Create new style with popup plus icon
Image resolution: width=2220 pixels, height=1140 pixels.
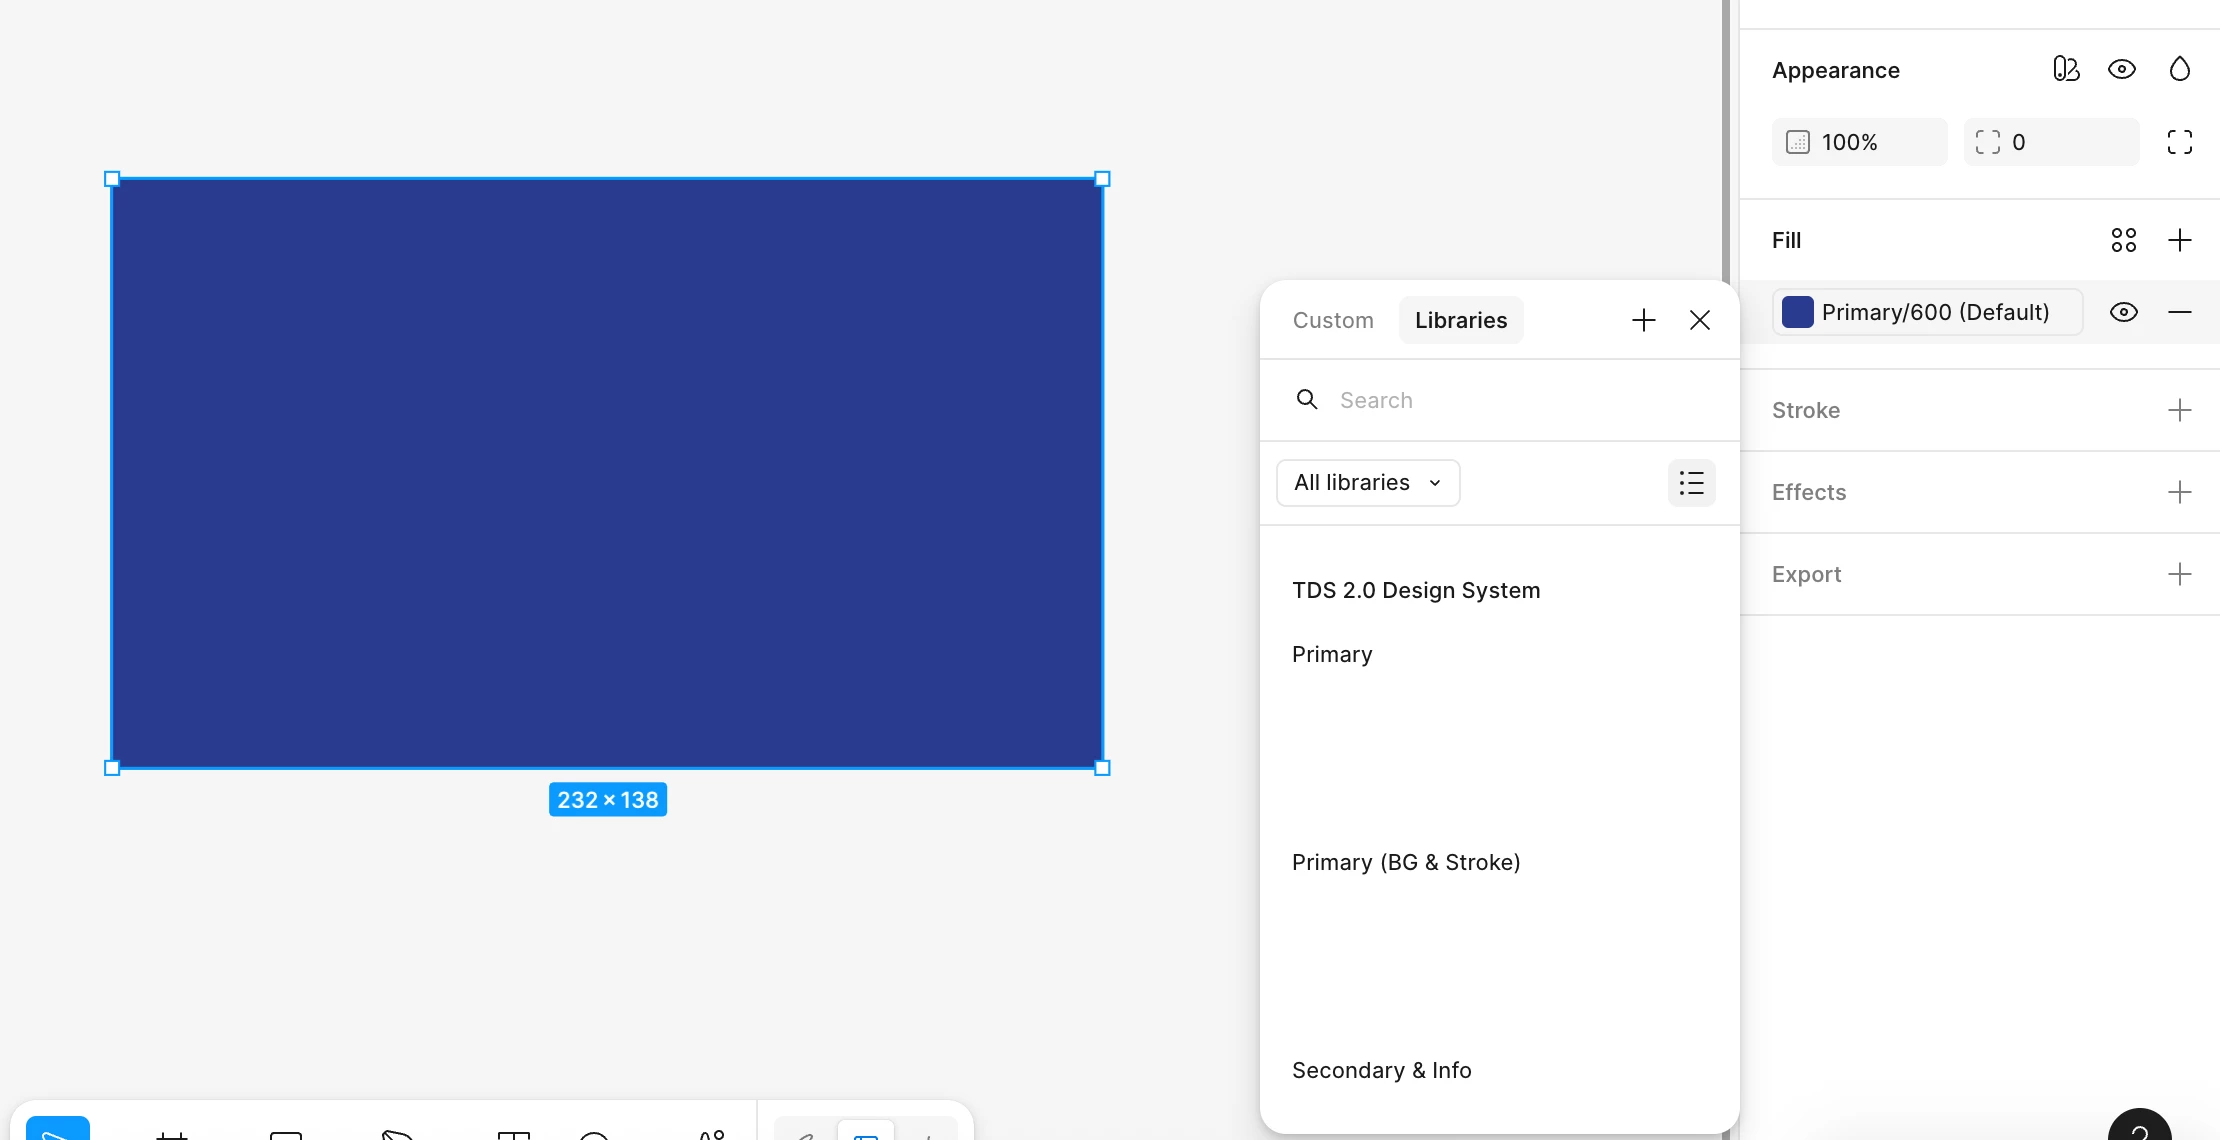1644,320
